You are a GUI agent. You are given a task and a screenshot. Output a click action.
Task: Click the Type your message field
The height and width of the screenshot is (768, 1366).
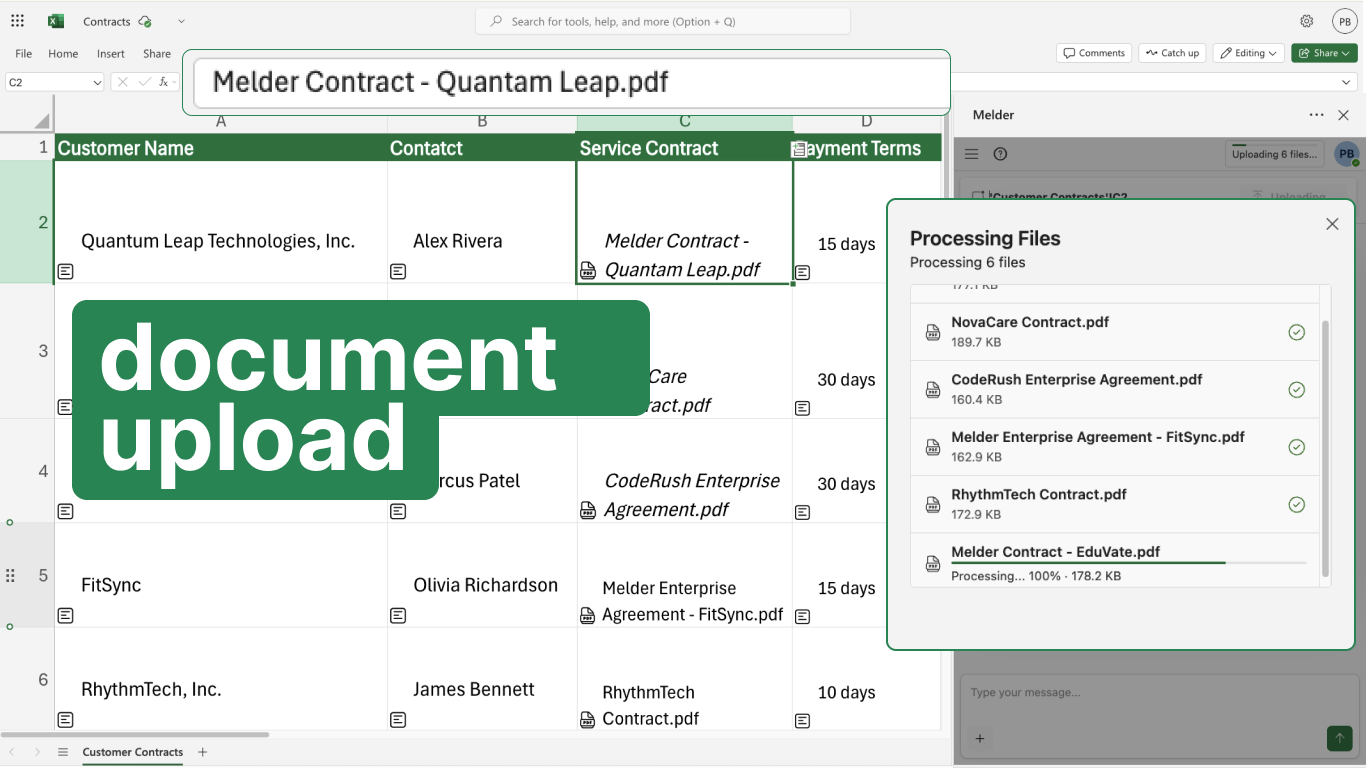1158,692
